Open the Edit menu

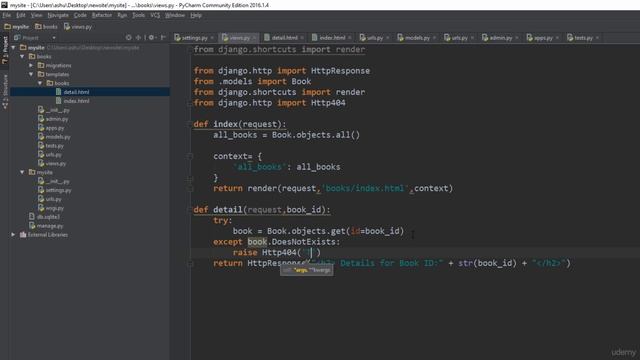point(21,16)
